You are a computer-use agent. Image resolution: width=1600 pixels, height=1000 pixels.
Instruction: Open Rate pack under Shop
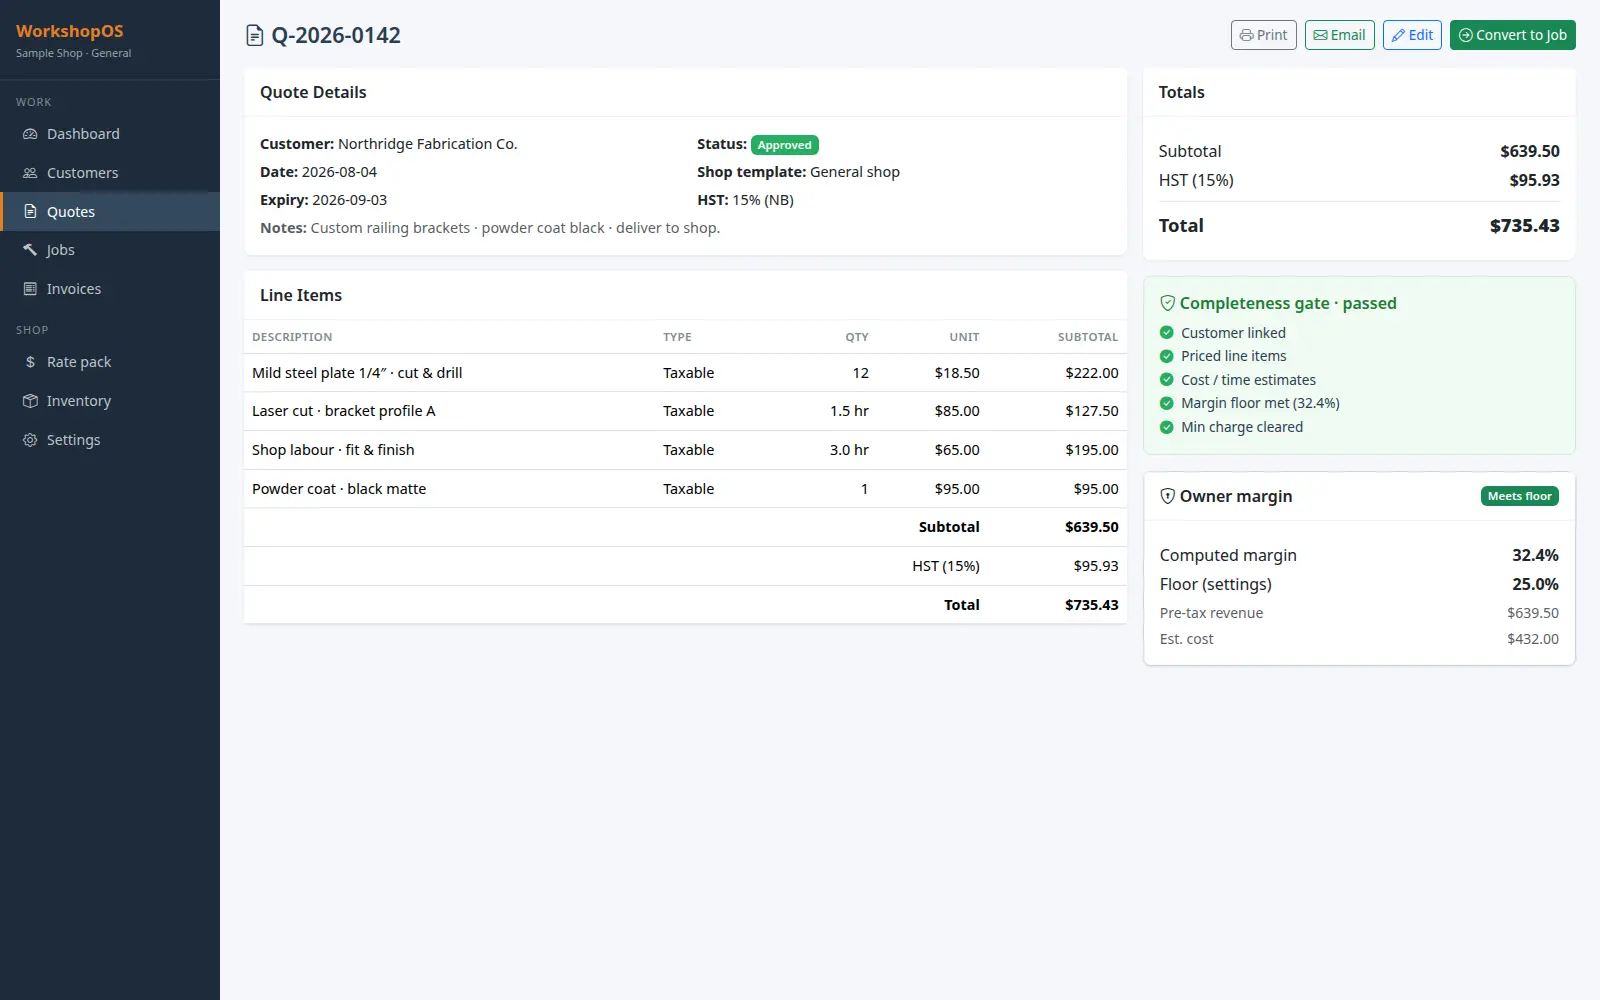pyautogui.click(x=110, y=362)
